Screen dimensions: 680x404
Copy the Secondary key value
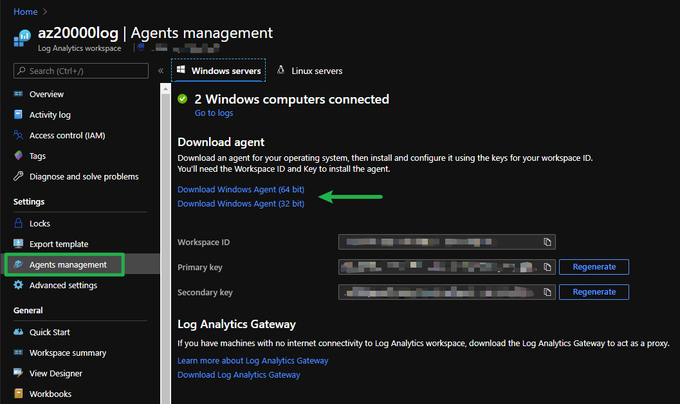(547, 292)
